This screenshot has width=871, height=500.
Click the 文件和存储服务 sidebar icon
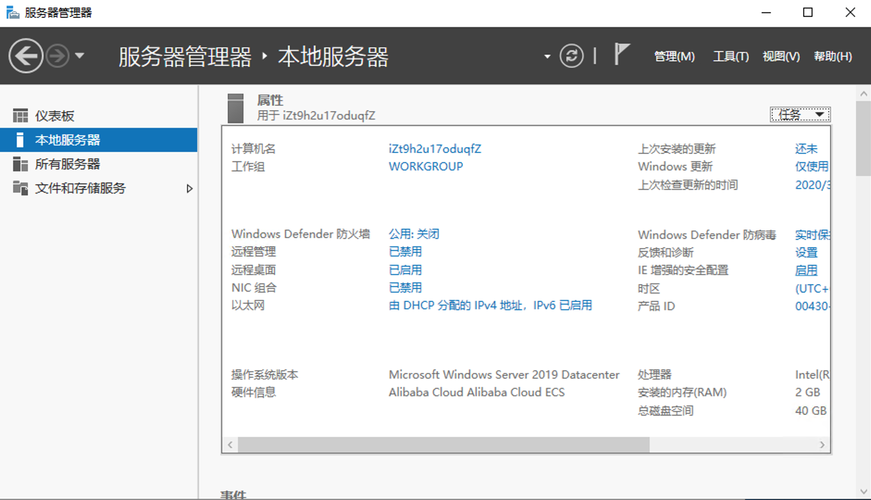point(20,188)
